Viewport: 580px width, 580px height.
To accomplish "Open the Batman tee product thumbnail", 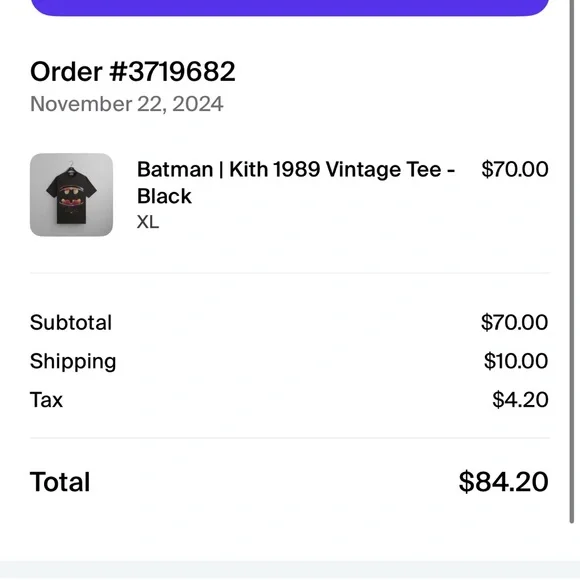I will [71, 195].
